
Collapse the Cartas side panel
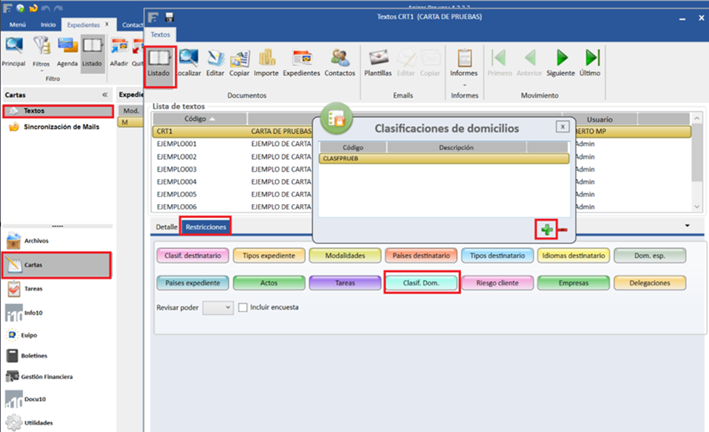(x=105, y=94)
